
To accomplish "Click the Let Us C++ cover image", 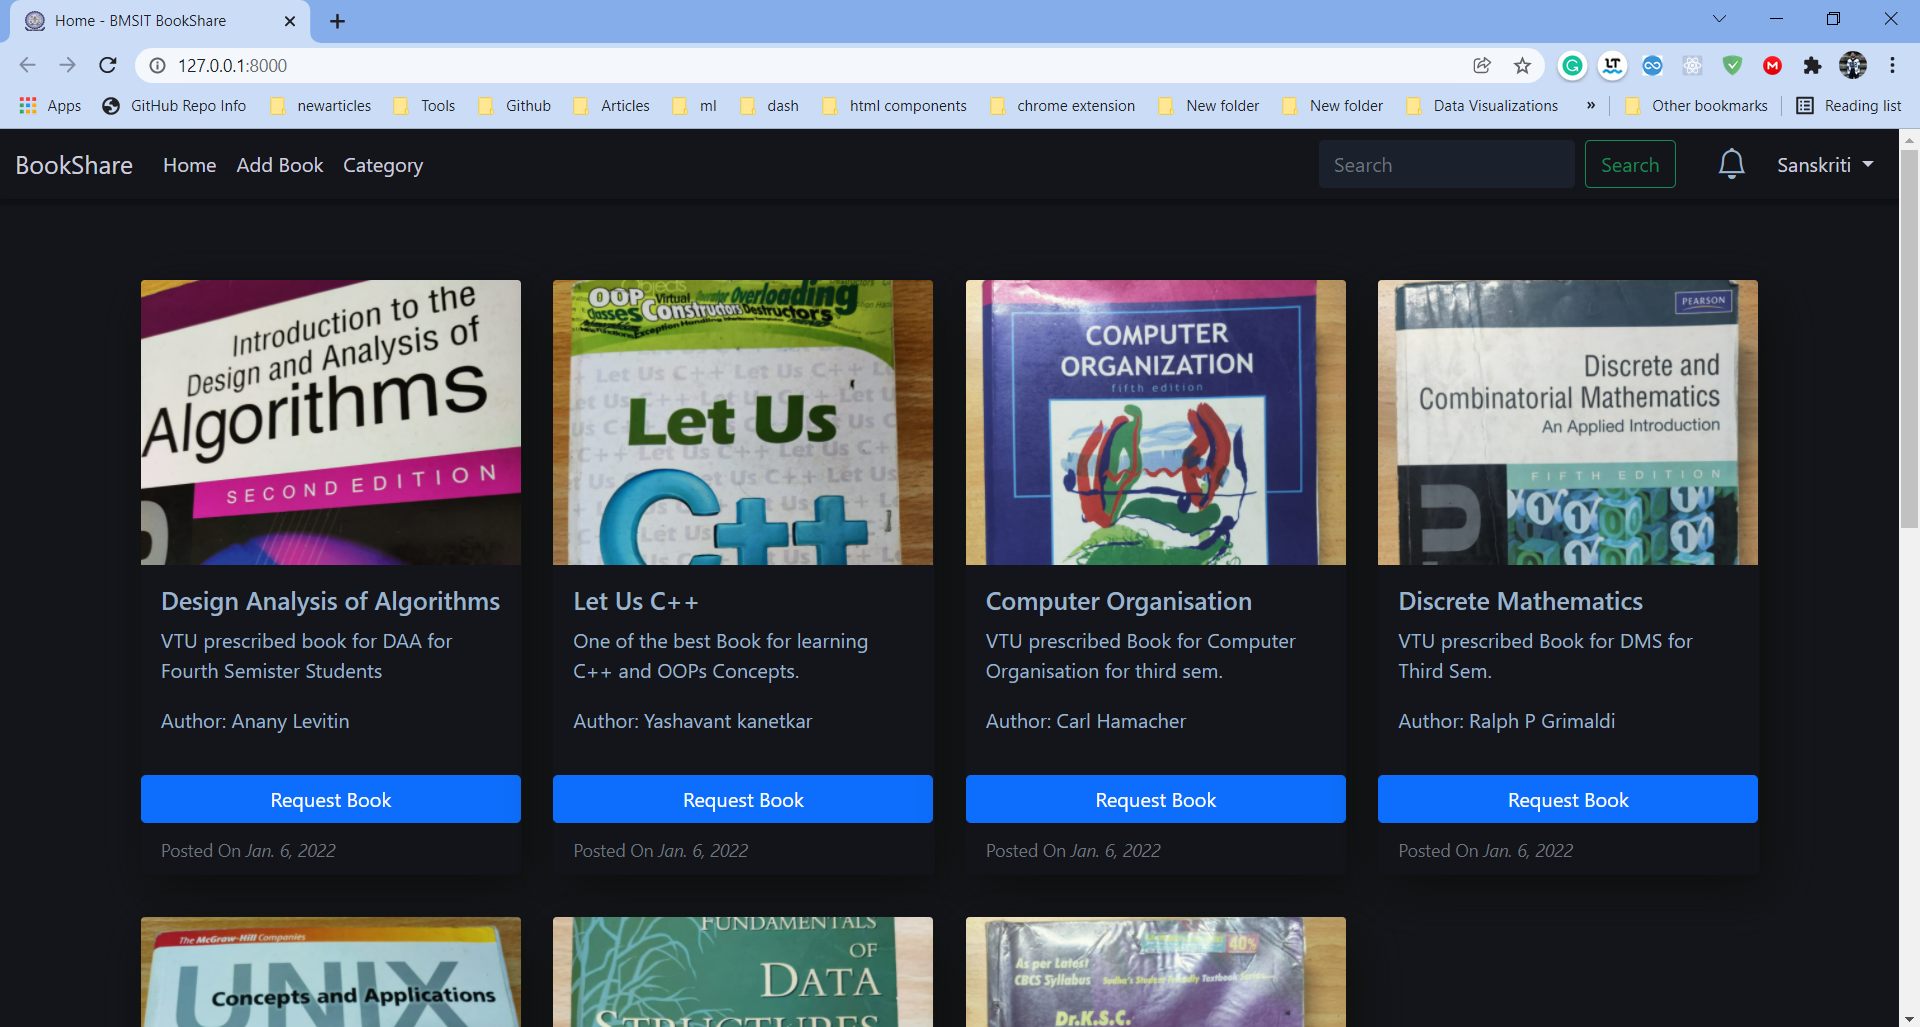I will click(743, 422).
